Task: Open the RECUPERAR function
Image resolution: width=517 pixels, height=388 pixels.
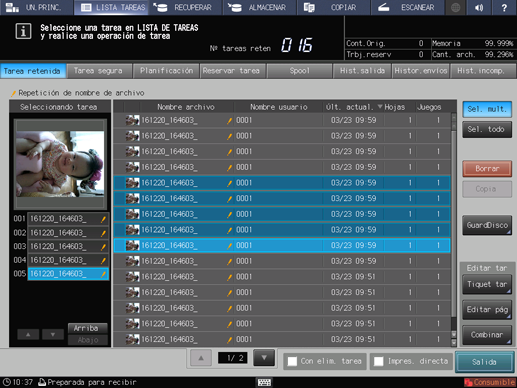Action: click(x=186, y=7)
